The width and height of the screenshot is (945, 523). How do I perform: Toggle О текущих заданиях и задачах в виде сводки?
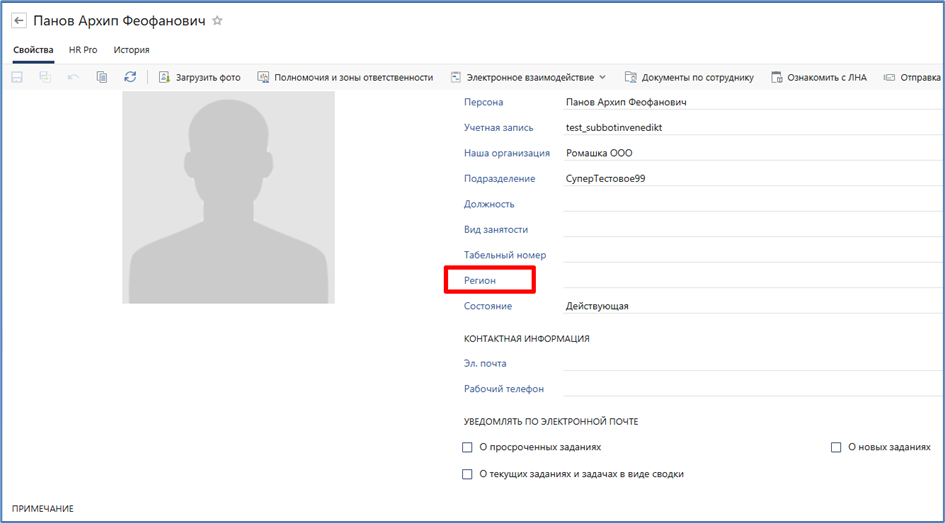coord(467,474)
